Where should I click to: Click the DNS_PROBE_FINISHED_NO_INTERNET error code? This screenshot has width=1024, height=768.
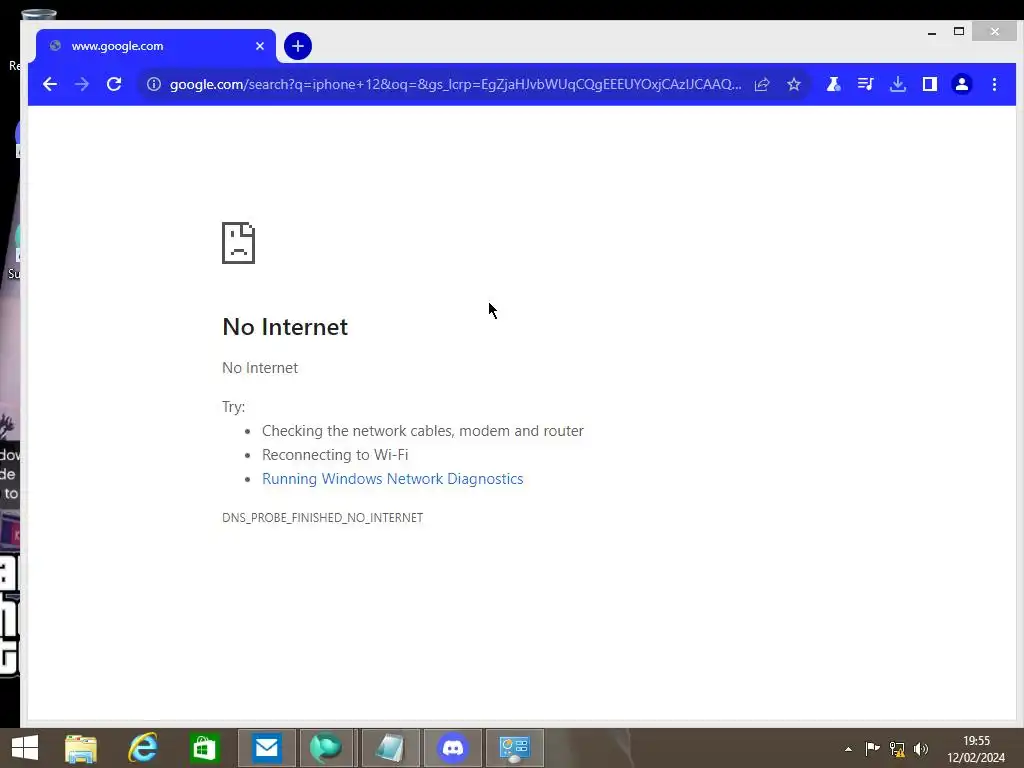(x=323, y=517)
